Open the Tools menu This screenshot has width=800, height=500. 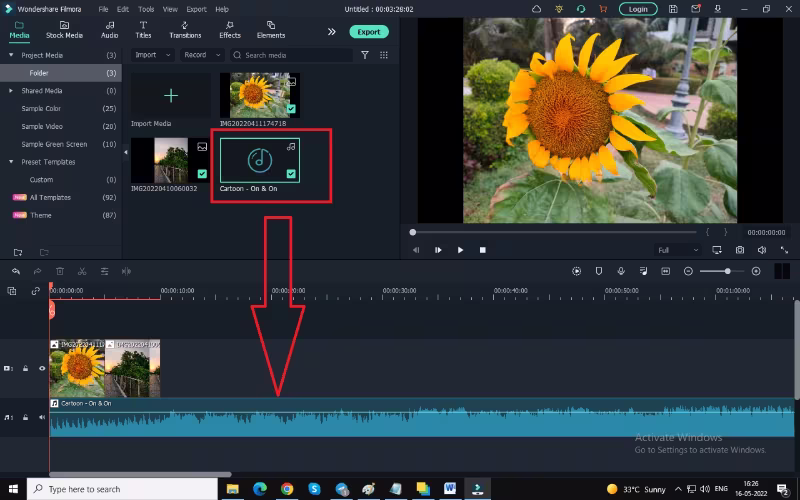[x=146, y=9]
